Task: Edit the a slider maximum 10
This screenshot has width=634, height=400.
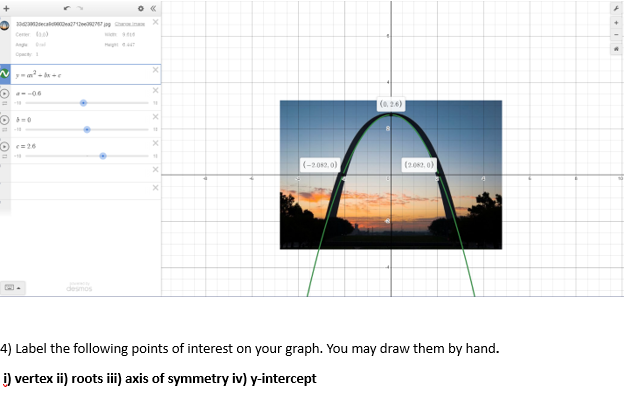Action: point(155,103)
